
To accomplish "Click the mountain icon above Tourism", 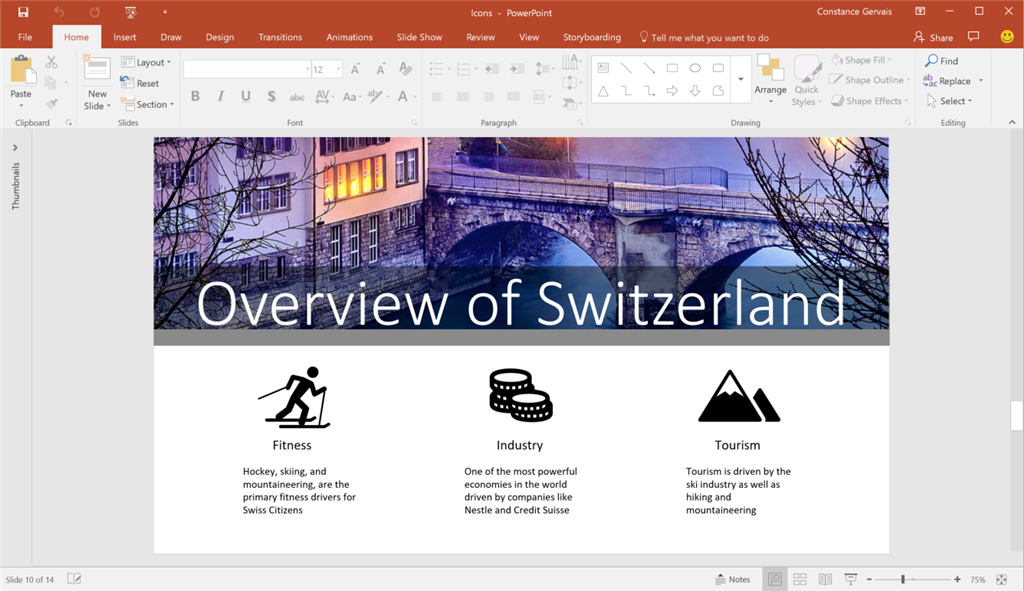I will pyautogui.click(x=738, y=396).
